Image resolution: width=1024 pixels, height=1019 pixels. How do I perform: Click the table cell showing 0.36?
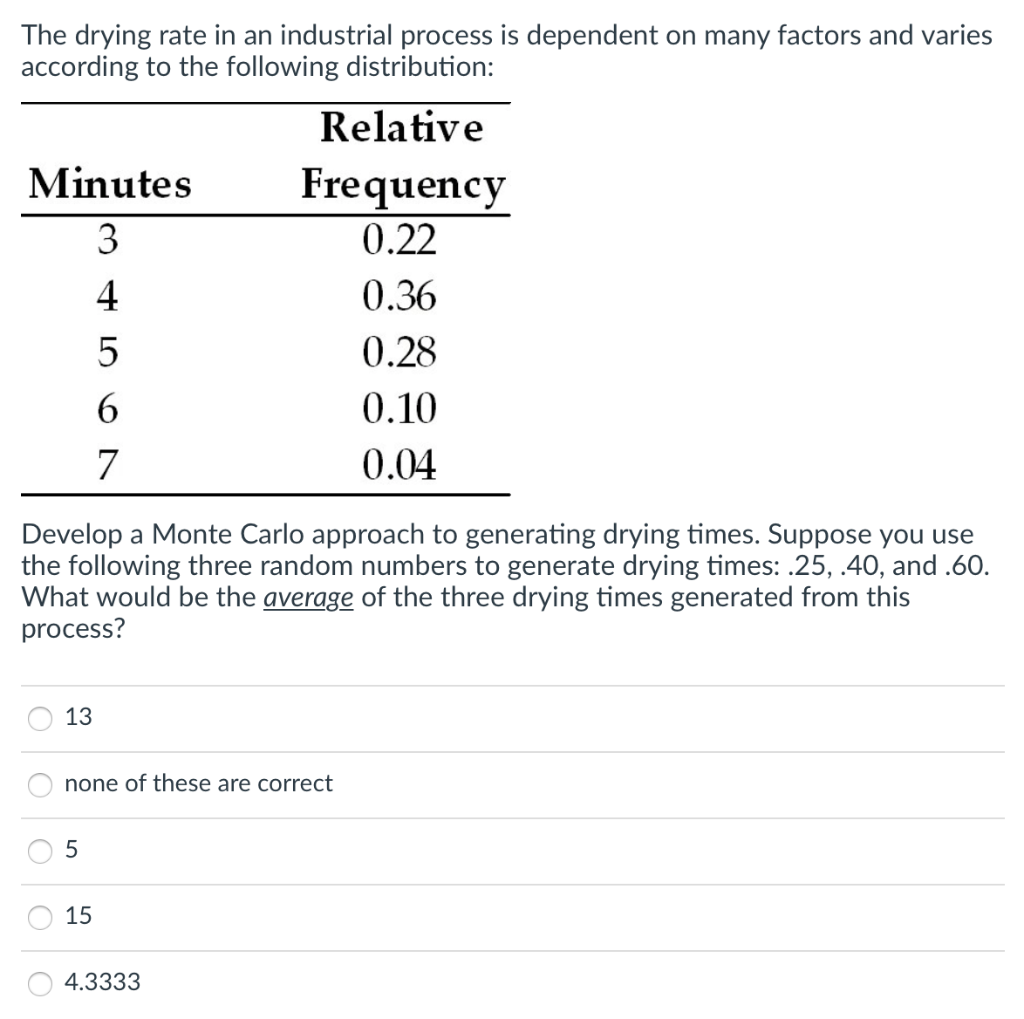tap(402, 294)
